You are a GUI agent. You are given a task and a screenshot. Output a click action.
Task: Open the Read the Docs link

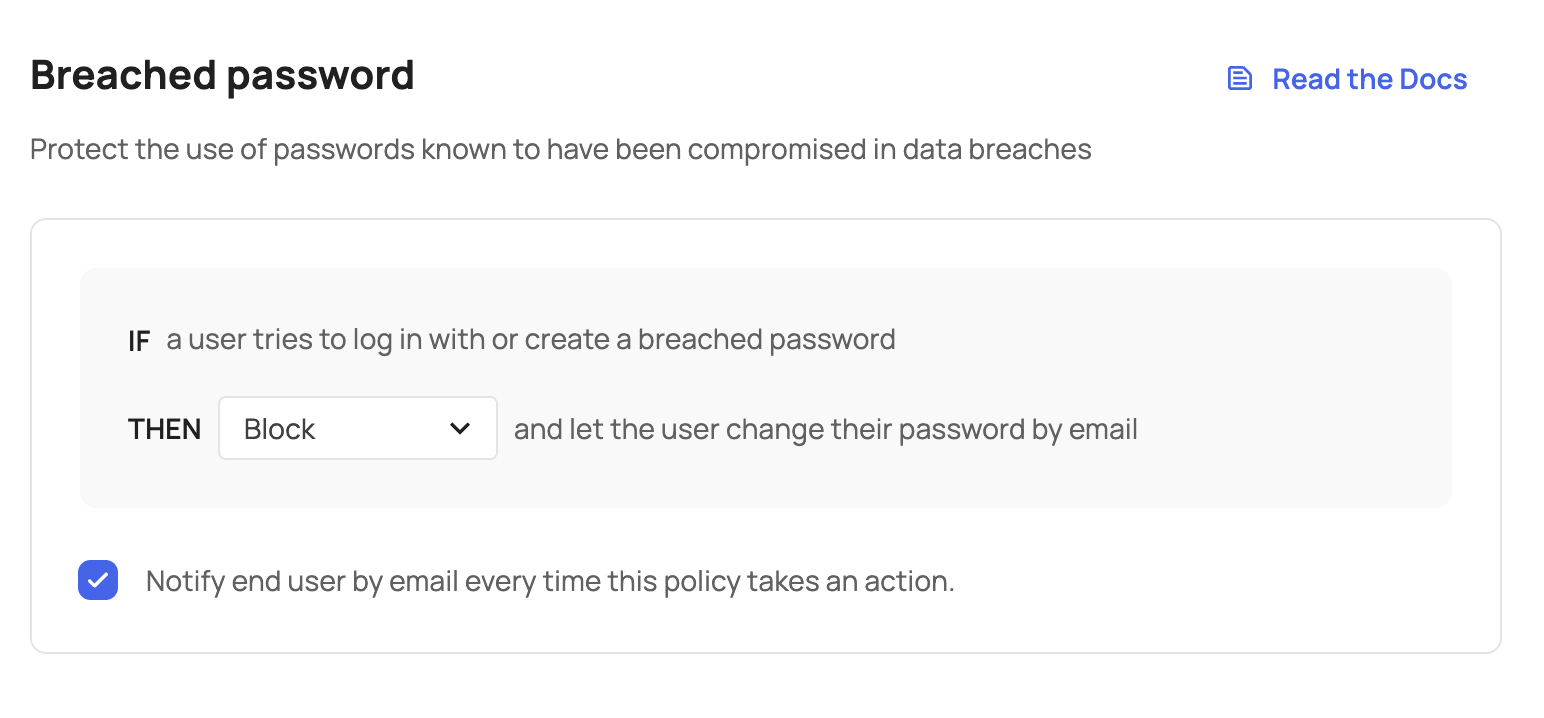1369,78
